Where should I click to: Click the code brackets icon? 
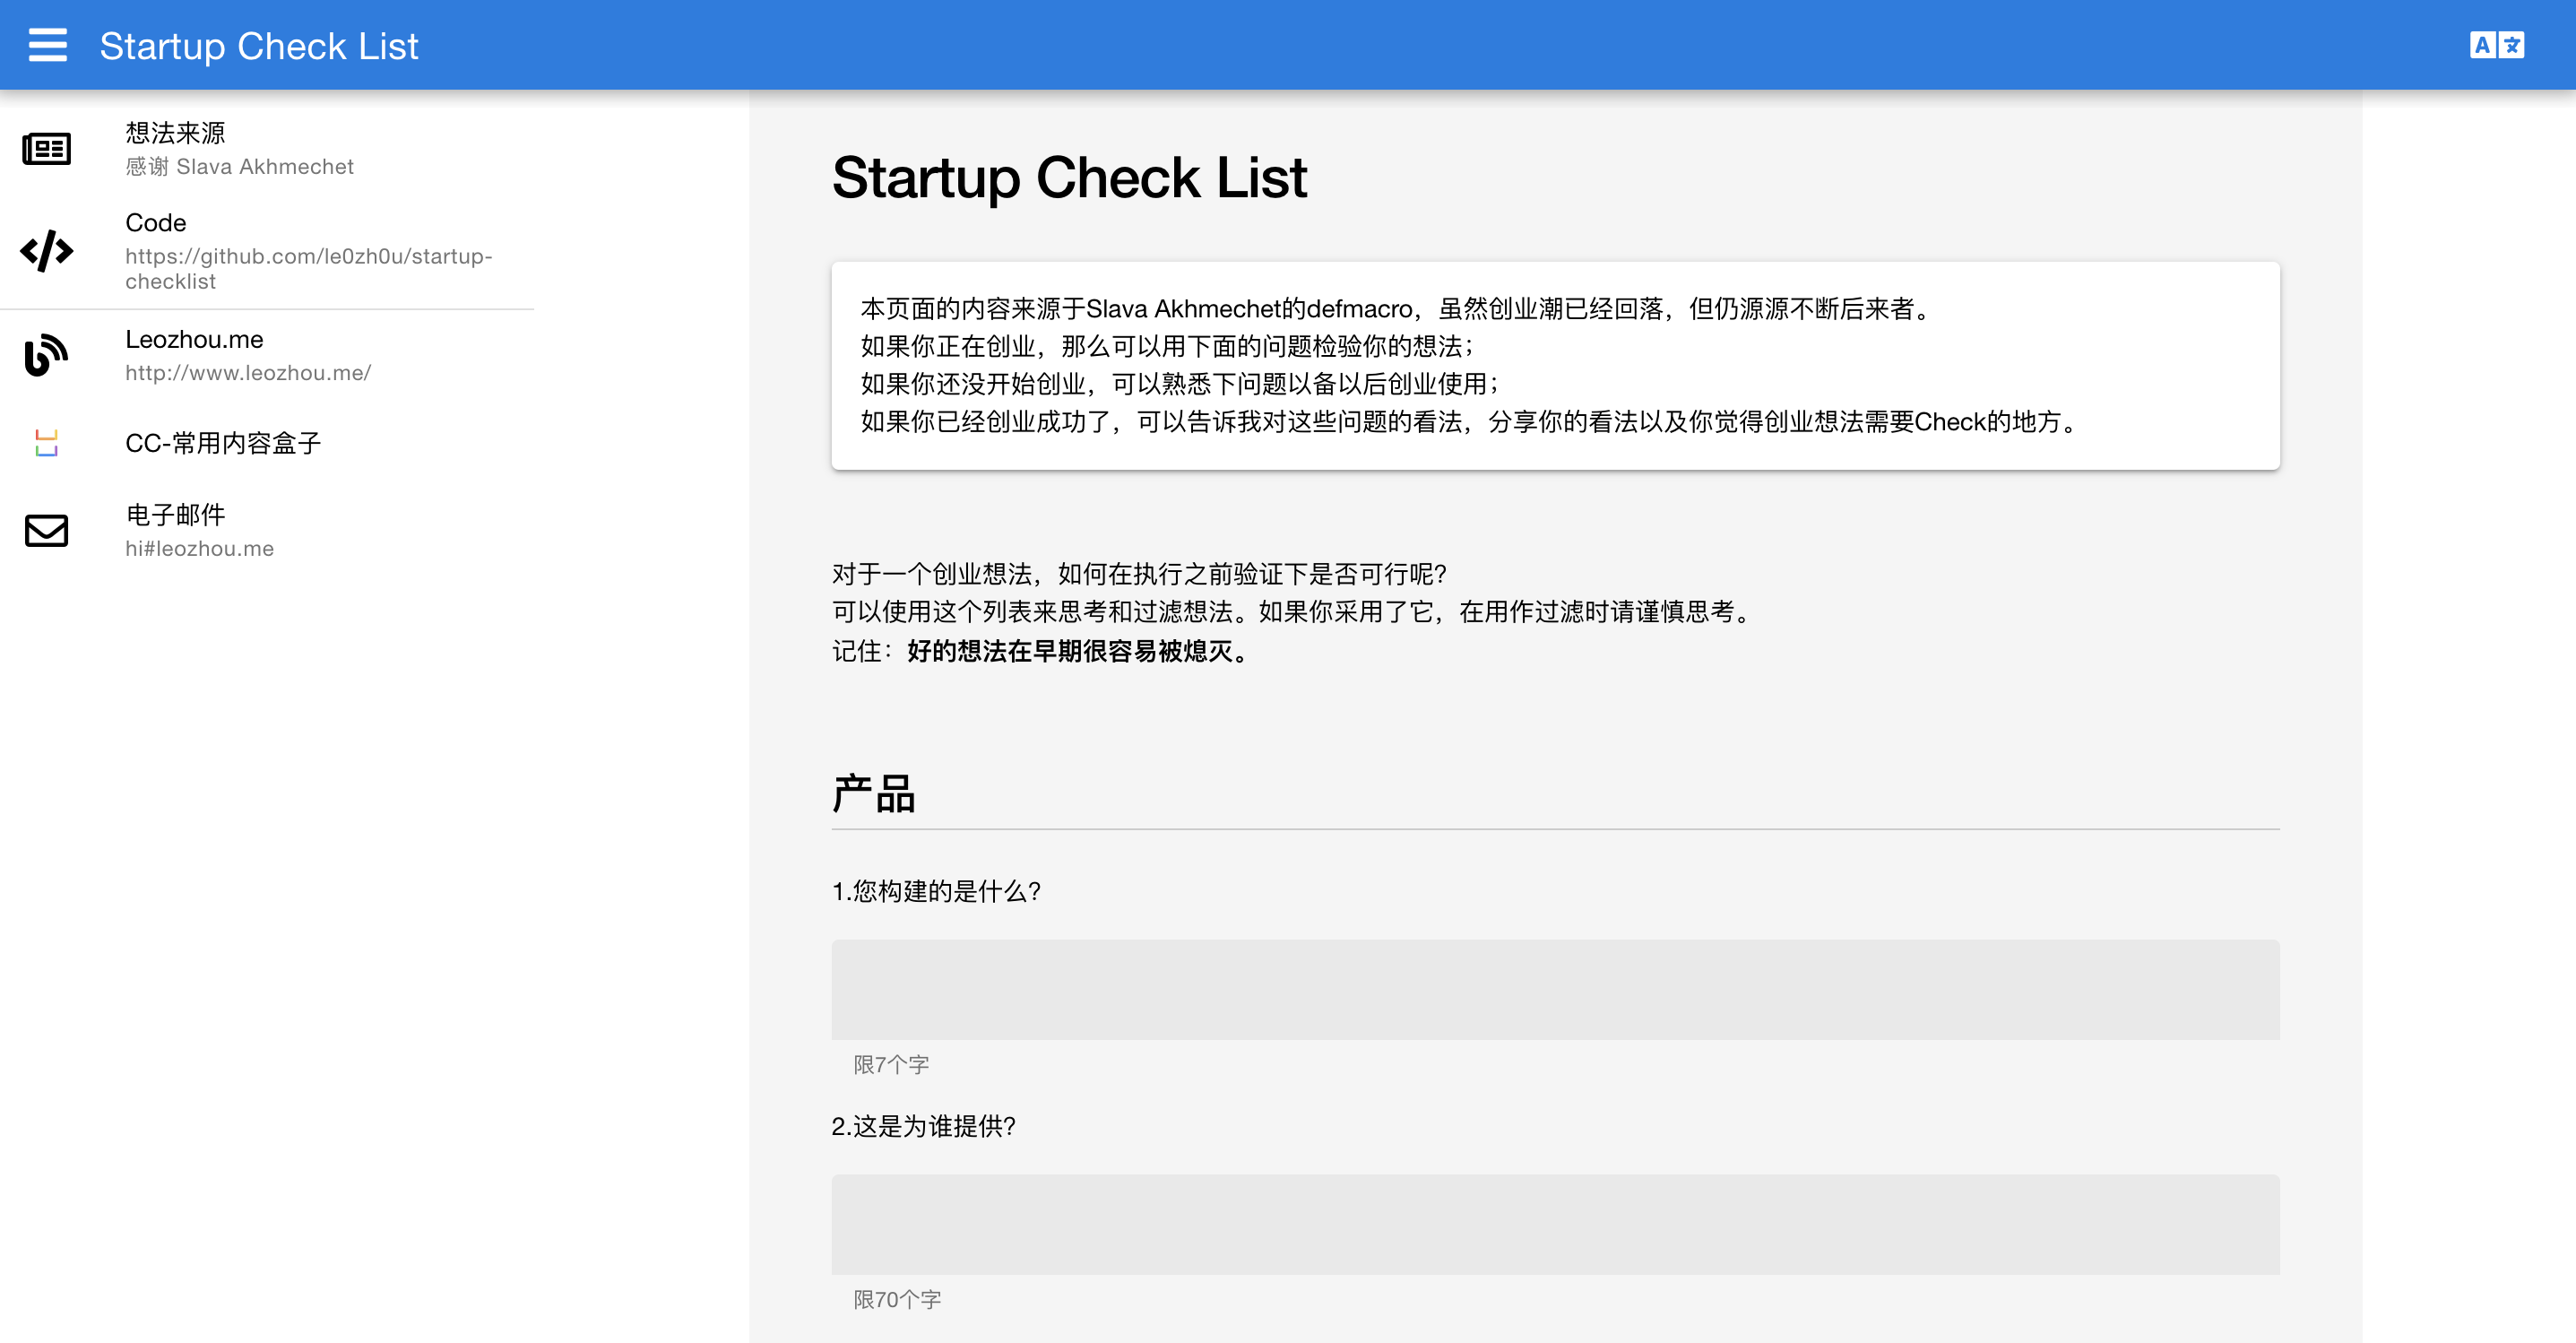[47, 251]
